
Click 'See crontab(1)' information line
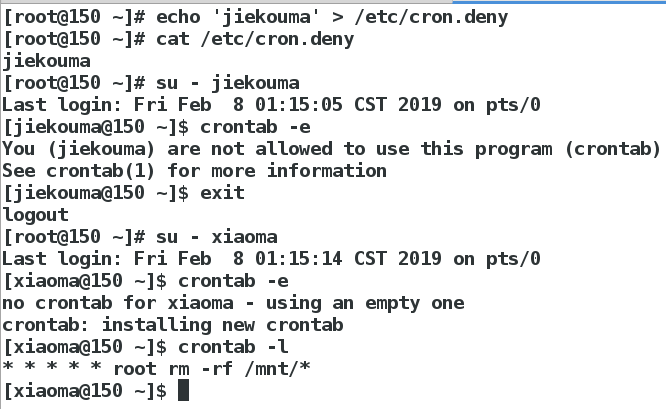click(x=79, y=171)
